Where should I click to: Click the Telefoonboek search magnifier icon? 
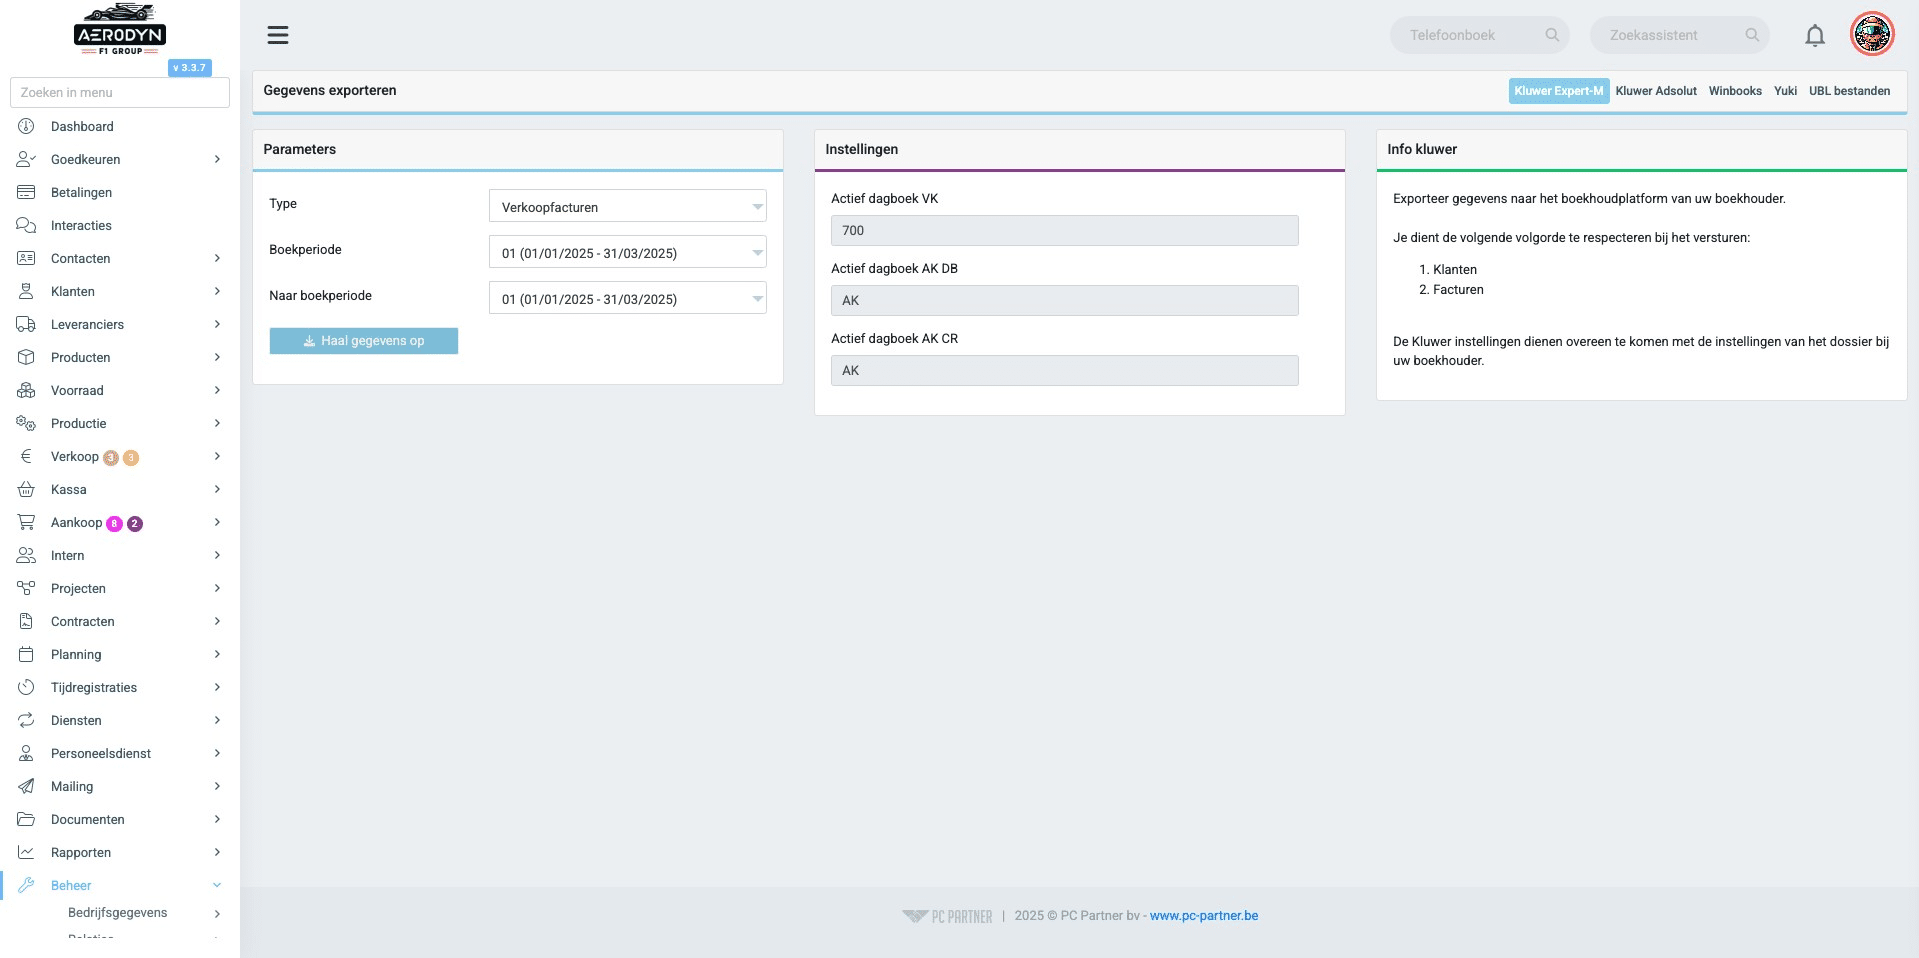click(1552, 35)
